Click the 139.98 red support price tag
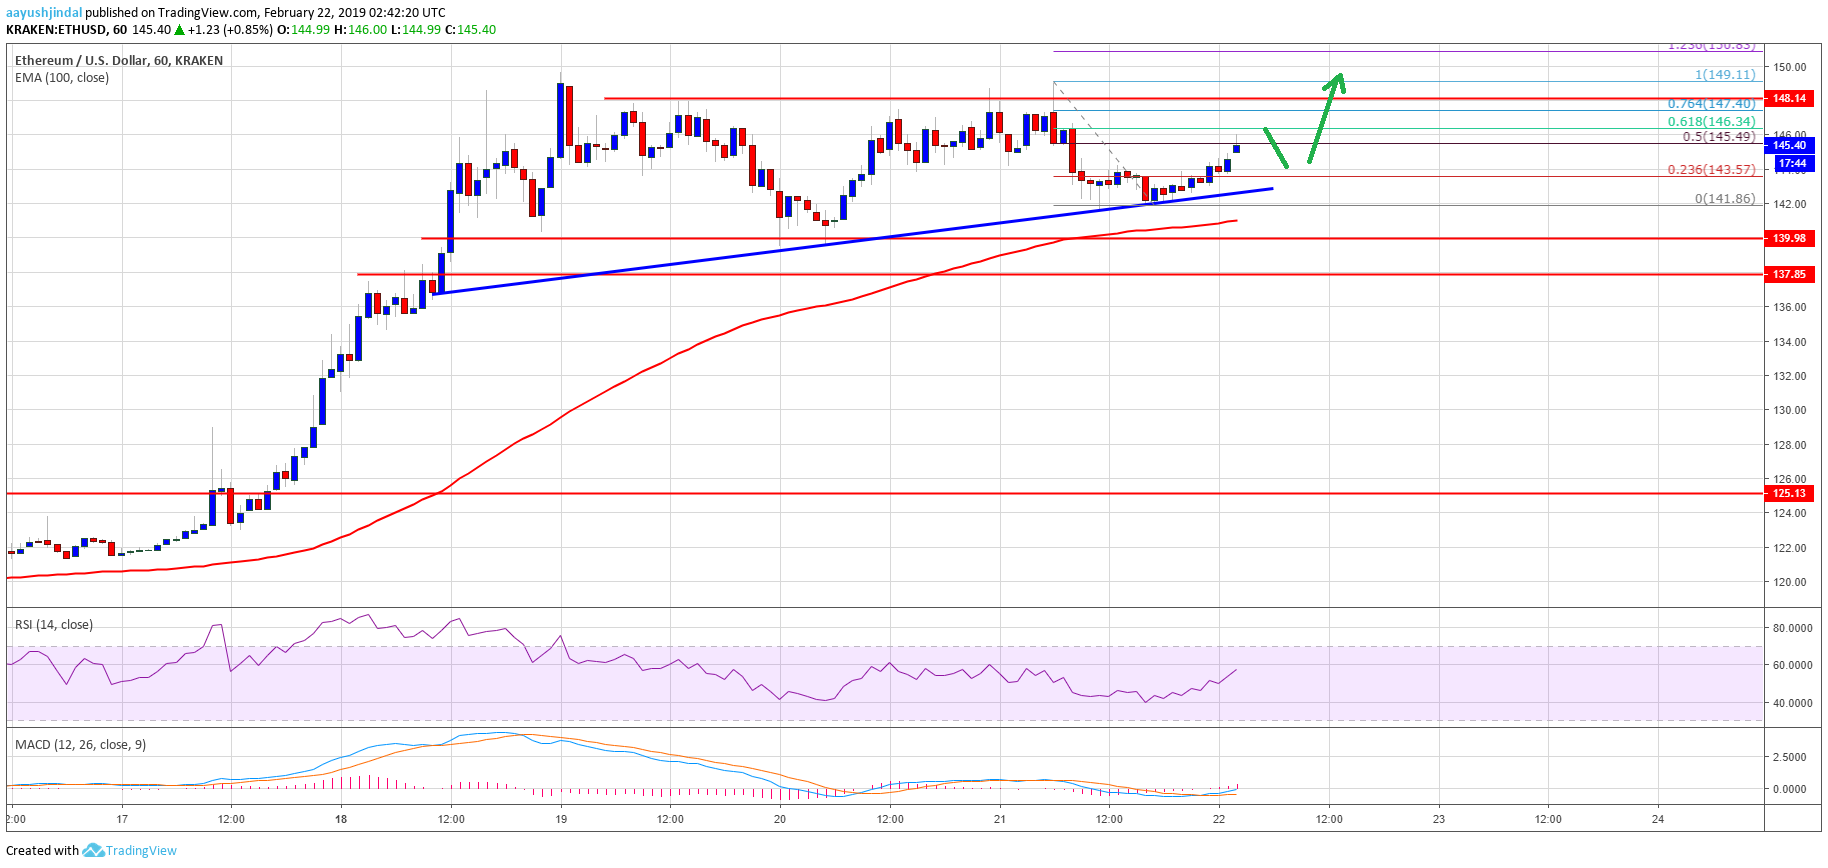 [1788, 238]
